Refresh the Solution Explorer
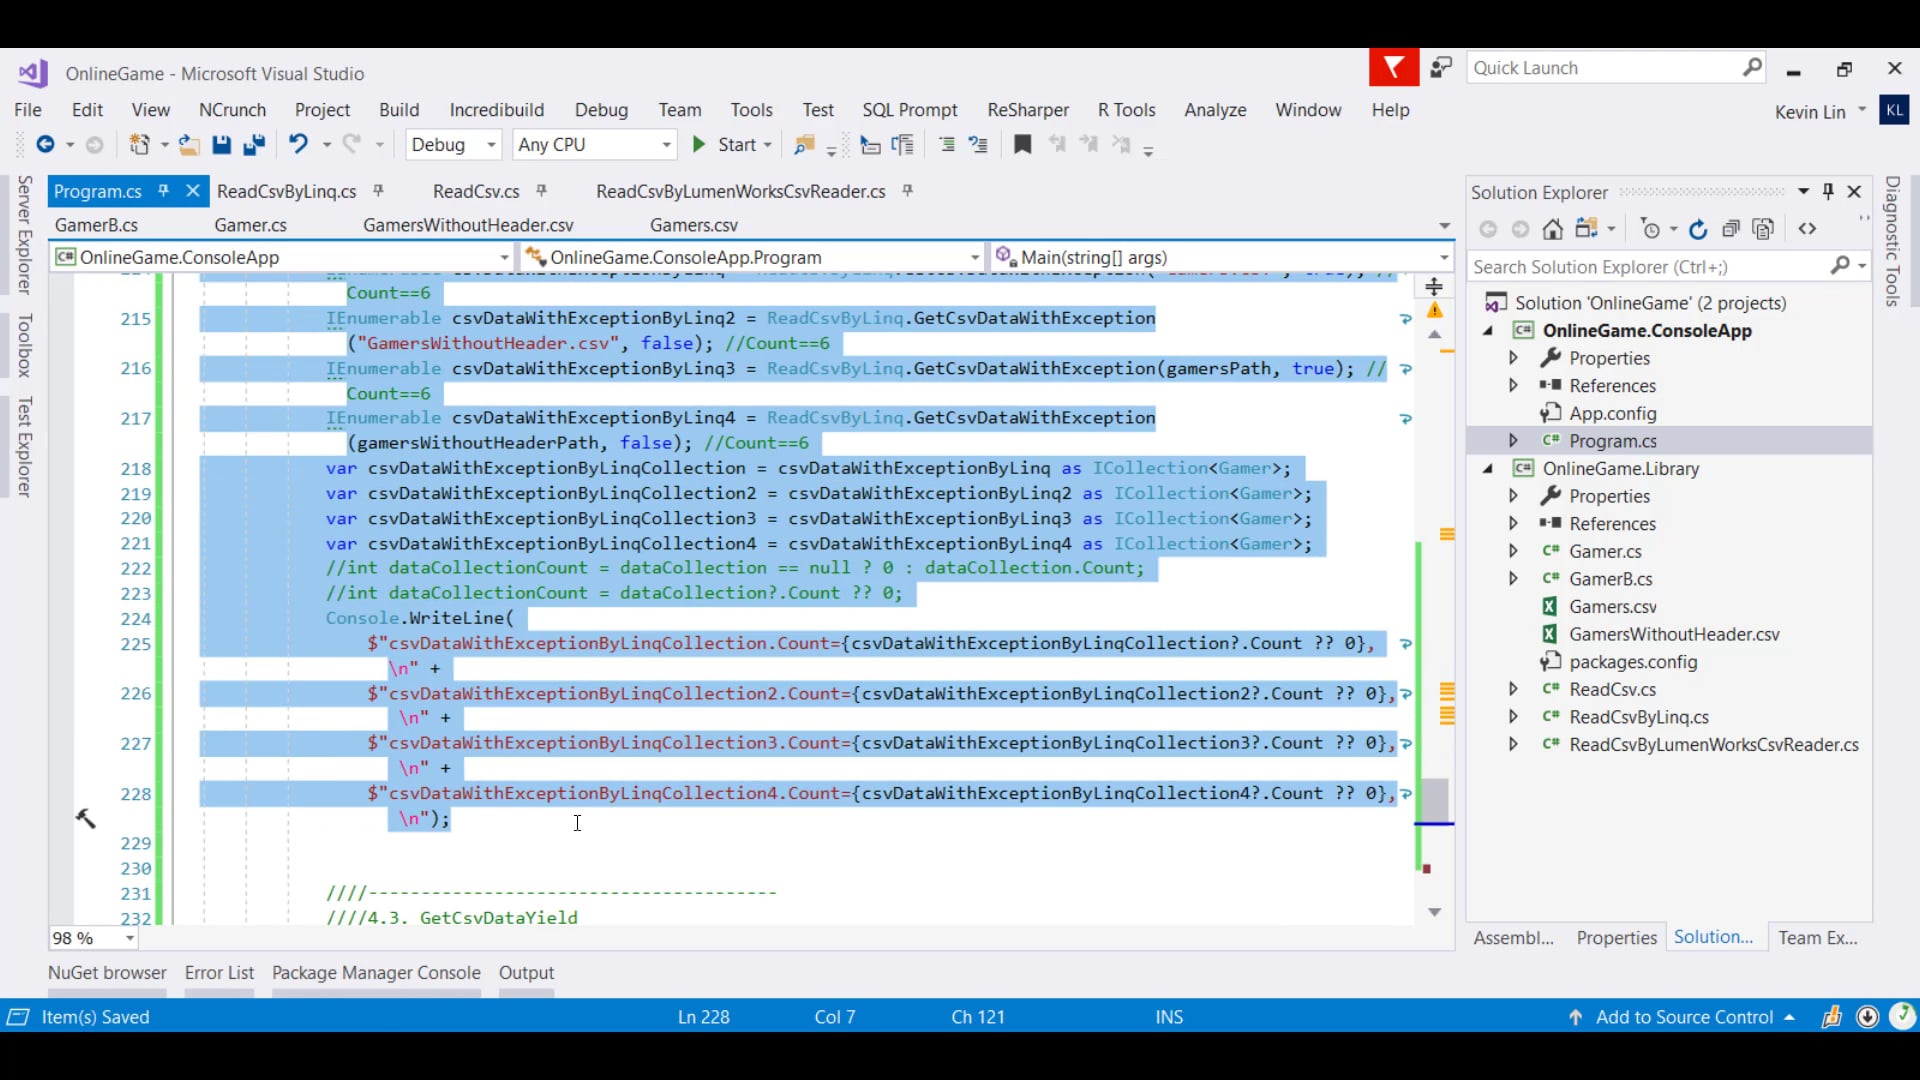This screenshot has width=1920, height=1080. click(1698, 229)
